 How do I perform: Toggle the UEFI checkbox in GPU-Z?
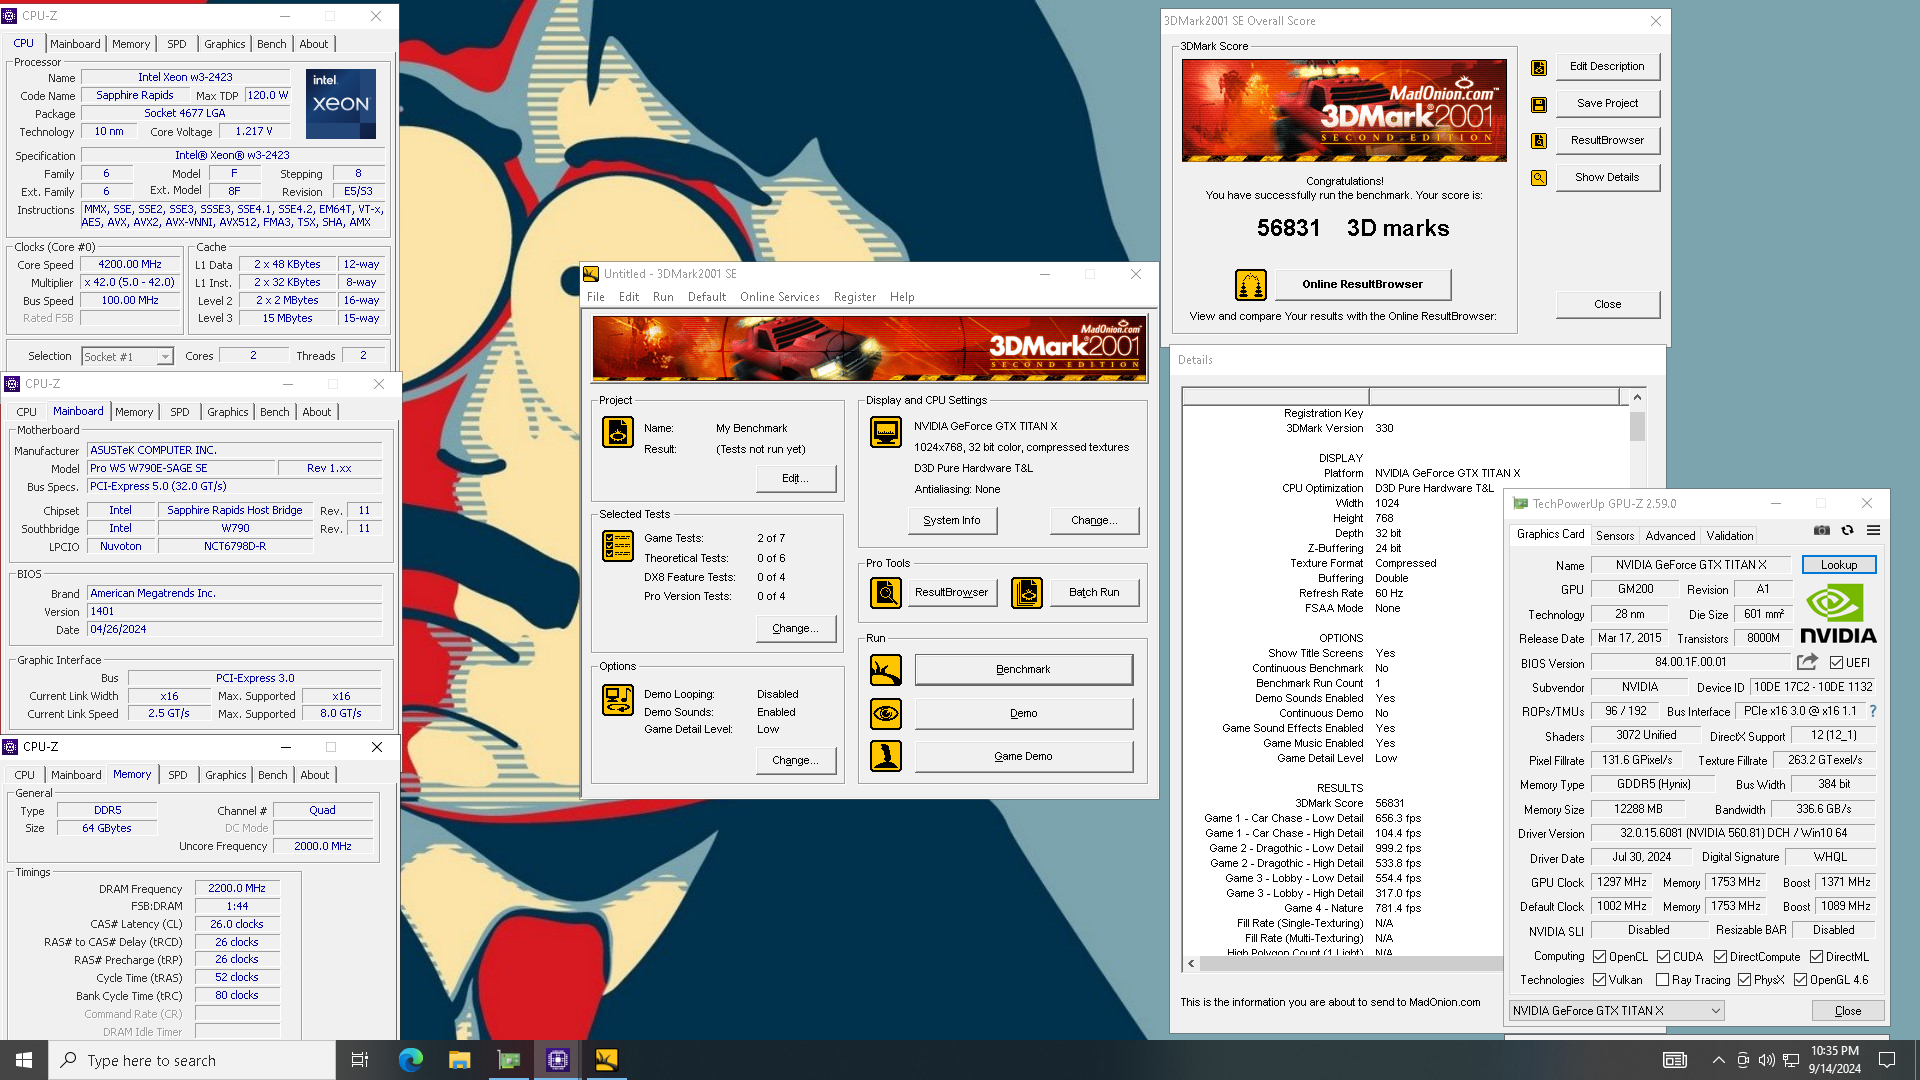tap(1836, 663)
